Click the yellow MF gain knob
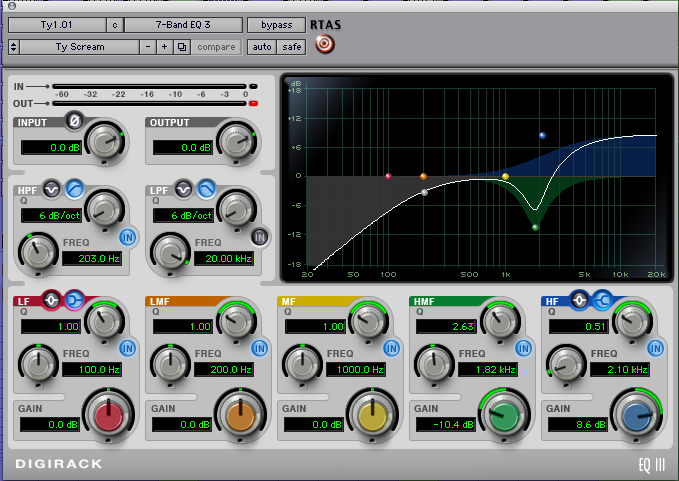Screen dimensions: 679x481 pos(372,416)
